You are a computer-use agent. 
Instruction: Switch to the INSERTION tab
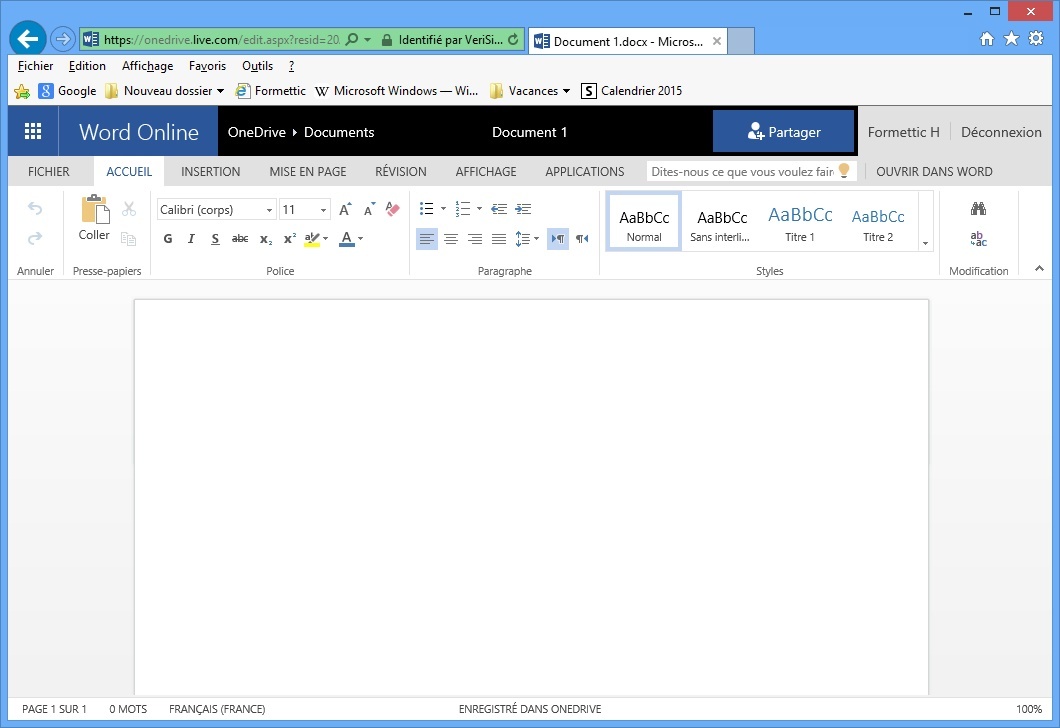(x=210, y=172)
